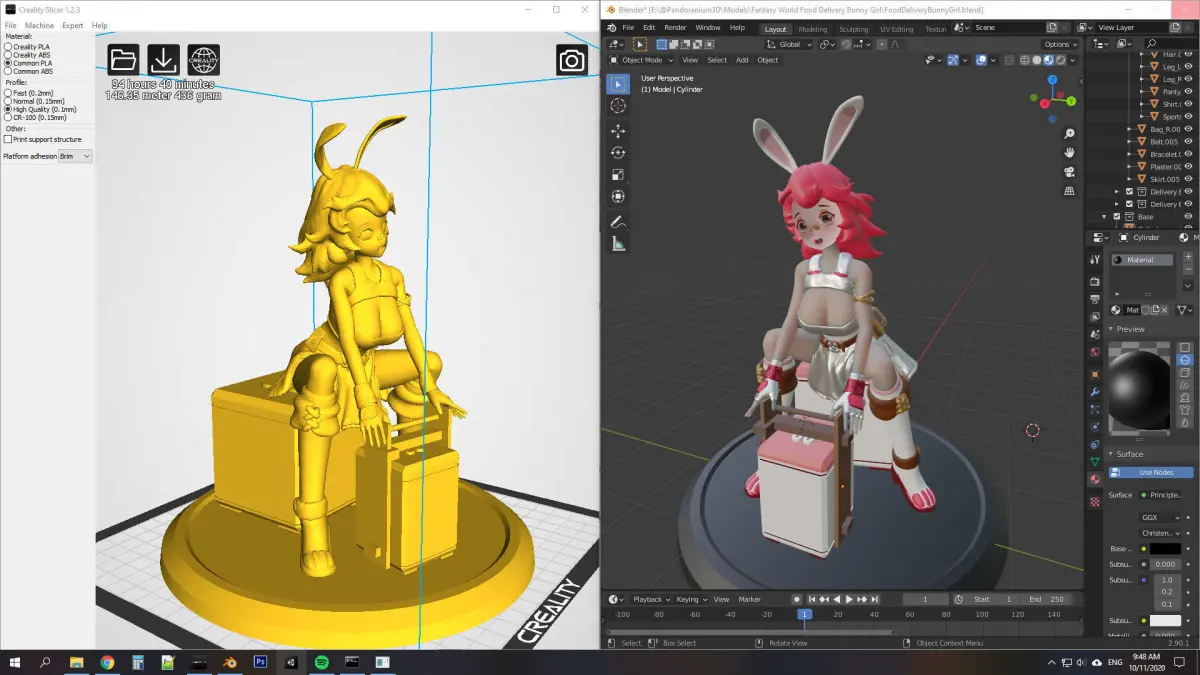
Task: Switch to the Sculpting workspace tab
Action: (x=853, y=29)
